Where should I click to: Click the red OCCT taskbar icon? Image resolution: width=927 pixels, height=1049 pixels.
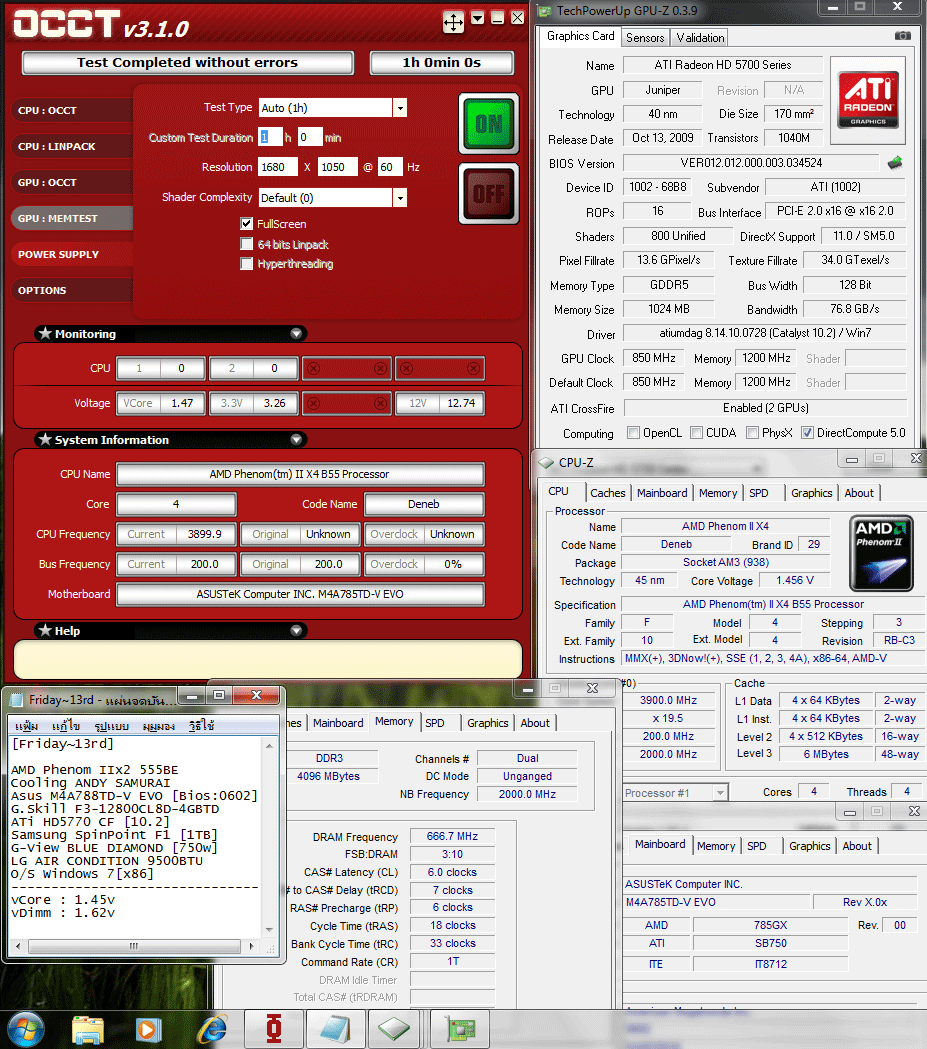pos(274,1030)
